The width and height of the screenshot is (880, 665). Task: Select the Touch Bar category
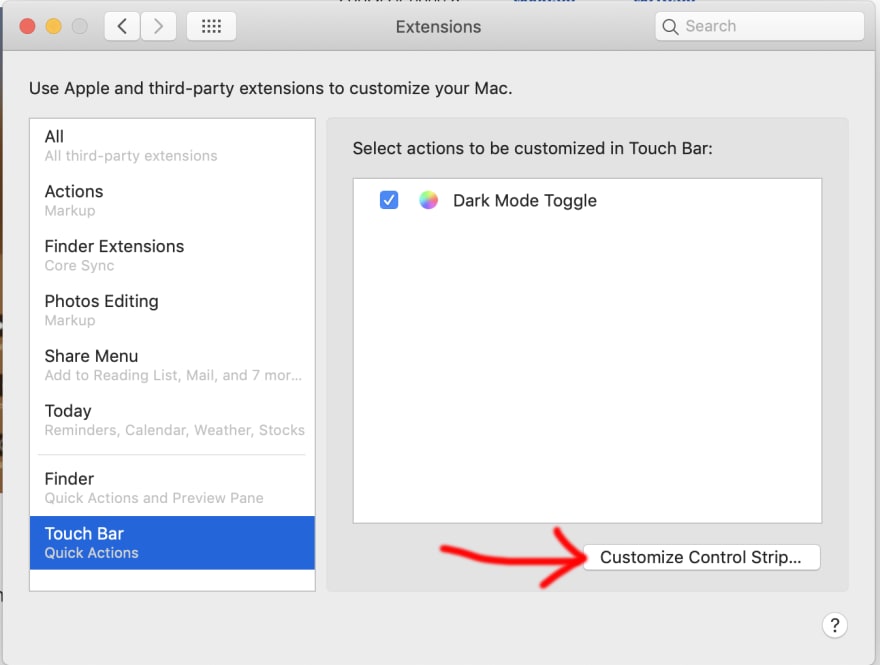click(172, 543)
